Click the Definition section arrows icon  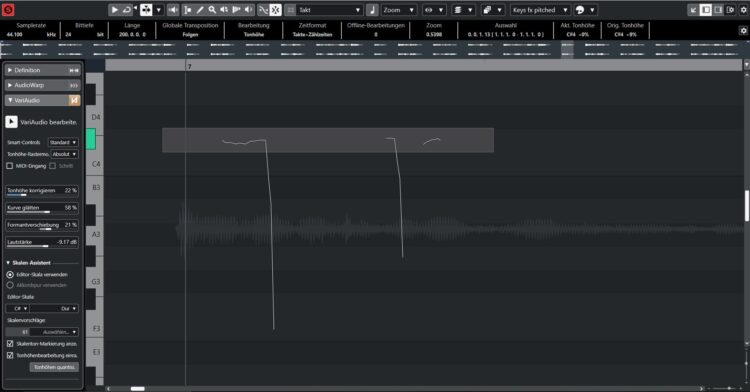74,70
